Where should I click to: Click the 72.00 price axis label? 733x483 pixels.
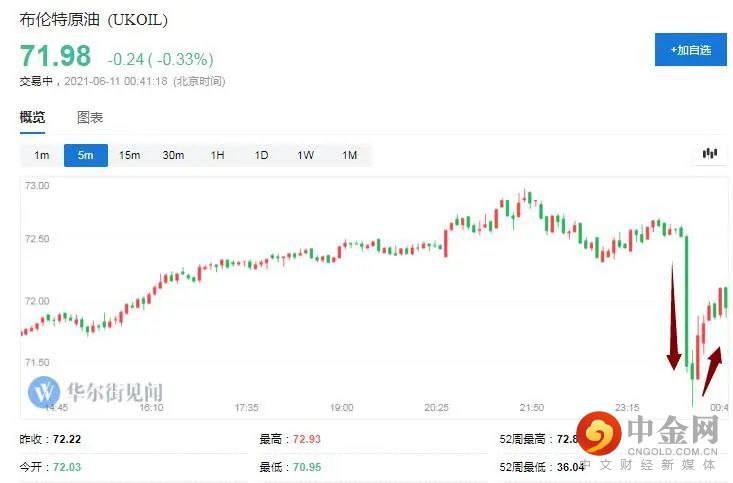tap(37, 301)
